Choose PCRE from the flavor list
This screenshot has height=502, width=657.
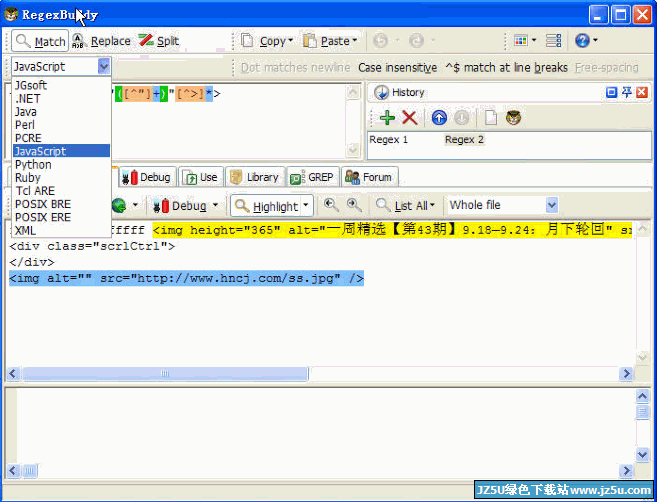tap(61, 138)
